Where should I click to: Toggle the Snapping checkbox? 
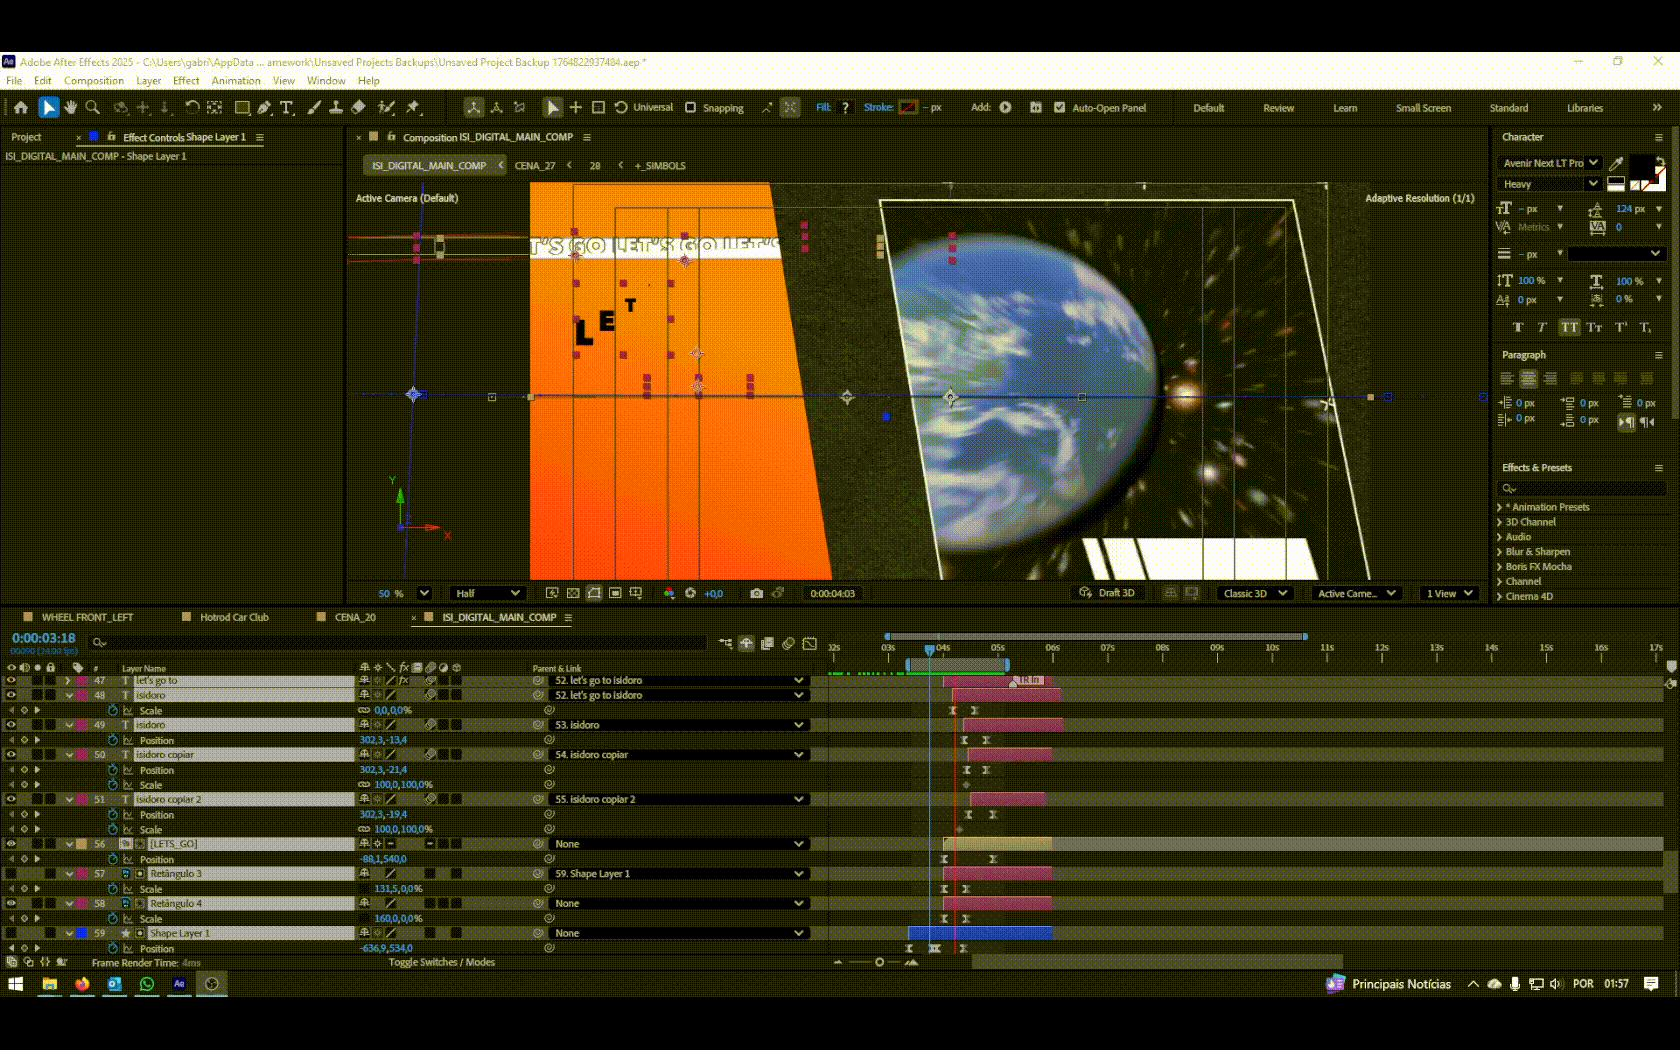[x=690, y=107]
